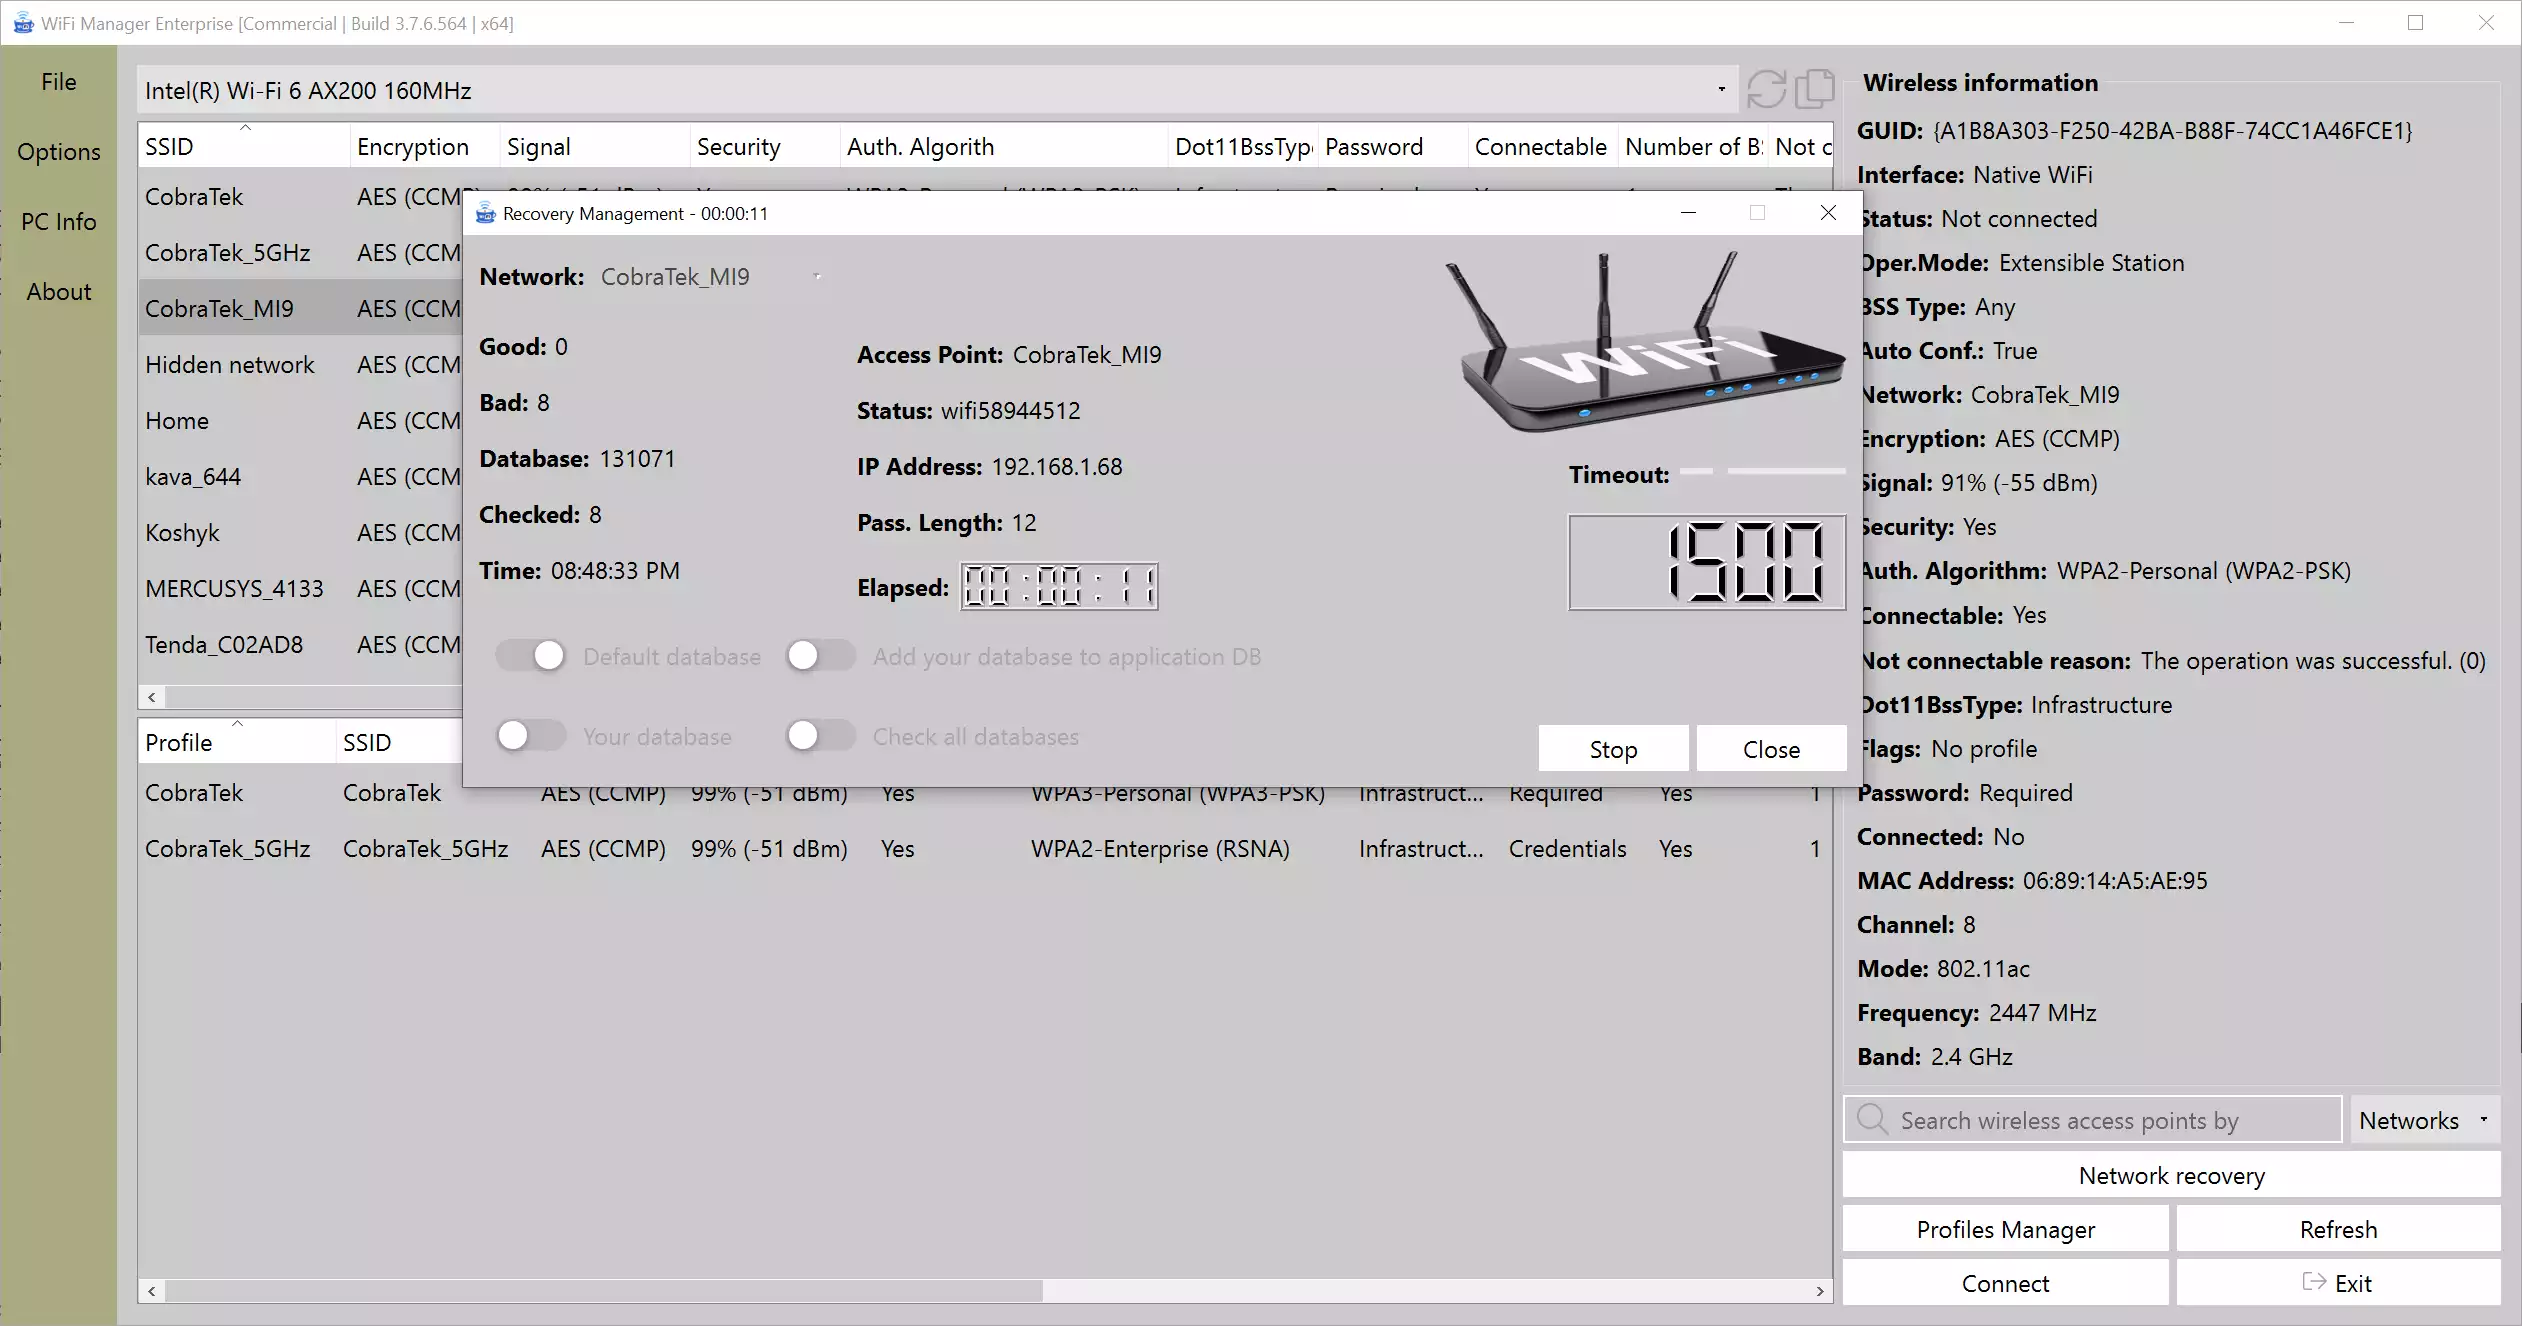The width and height of the screenshot is (2522, 1326).
Task: Minimize the Recovery Management dialog
Action: click(1688, 213)
